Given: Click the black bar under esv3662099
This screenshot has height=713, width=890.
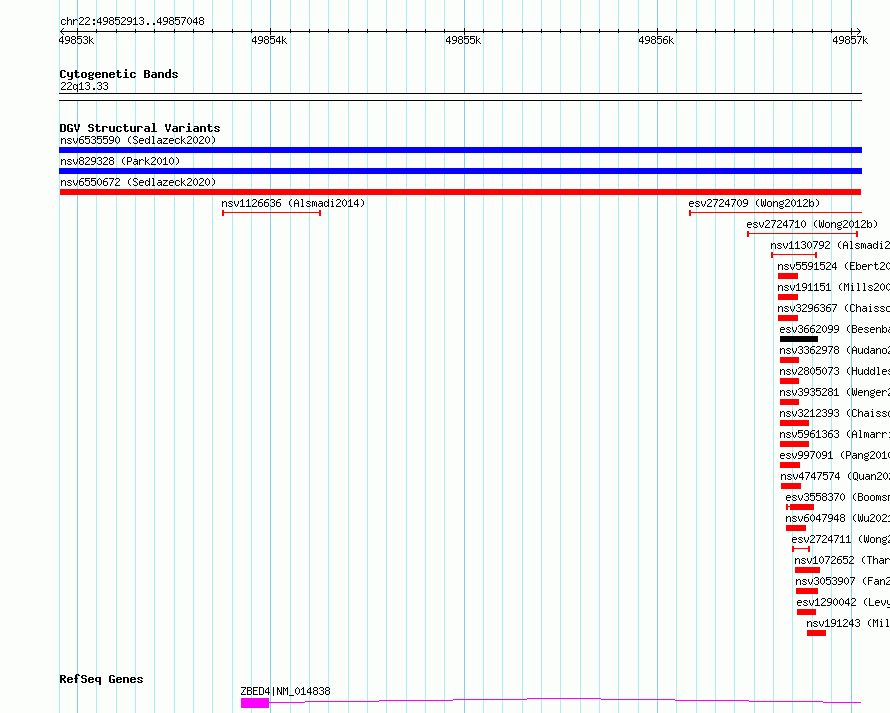Looking at the screenshot, I should tap(799, 339).
